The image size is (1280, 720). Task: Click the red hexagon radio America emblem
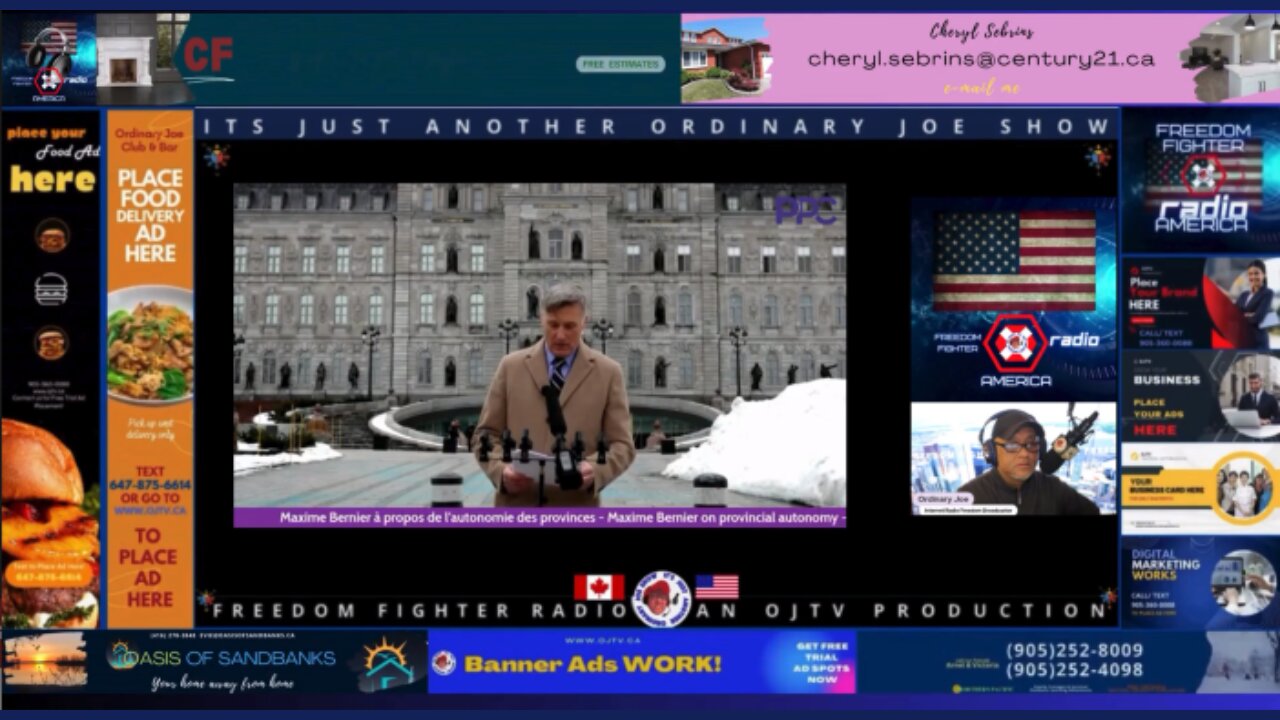[x=1015, y=344]
